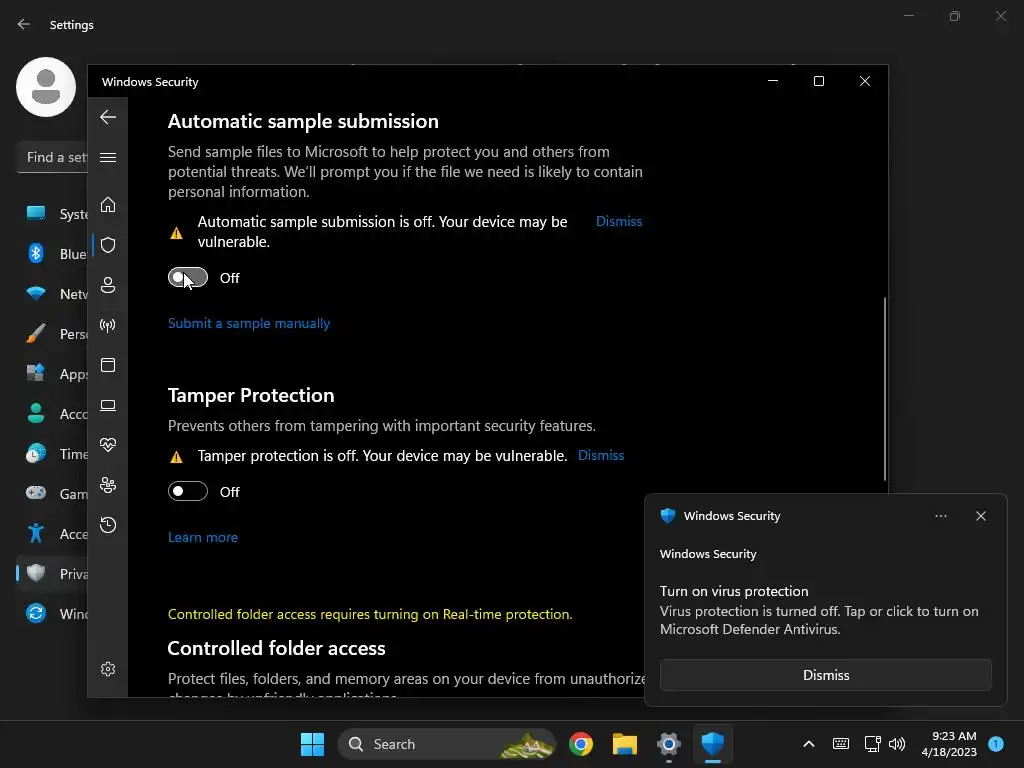The width and height of the screenshot is (1024, 768).
Task: Click Learn more under Tamper Protection
Action: [202, 537]
